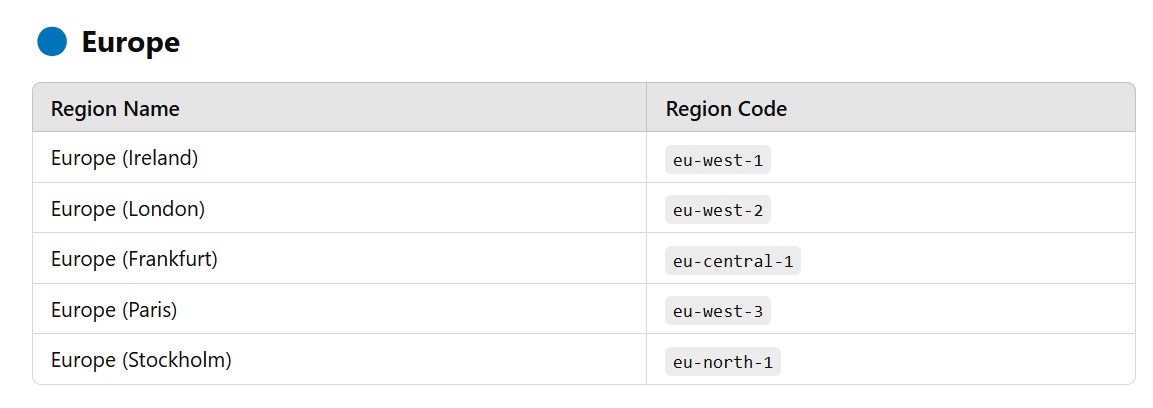Click the eu-north-1 code badge

[x=723, y=362]
